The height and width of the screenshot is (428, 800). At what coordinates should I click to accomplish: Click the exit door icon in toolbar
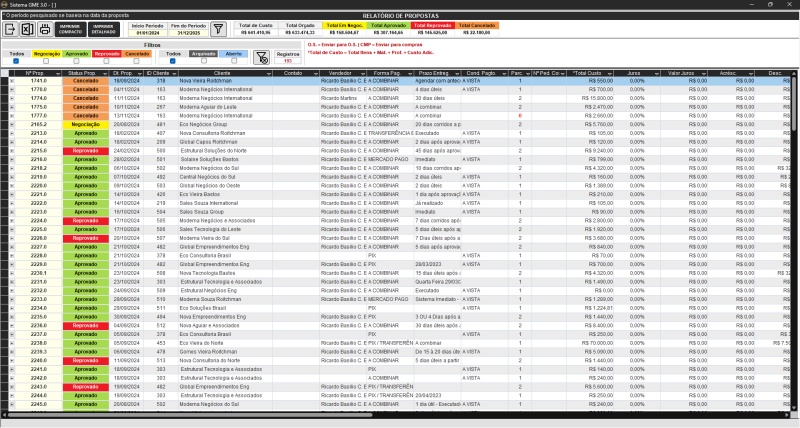point(12,29)
